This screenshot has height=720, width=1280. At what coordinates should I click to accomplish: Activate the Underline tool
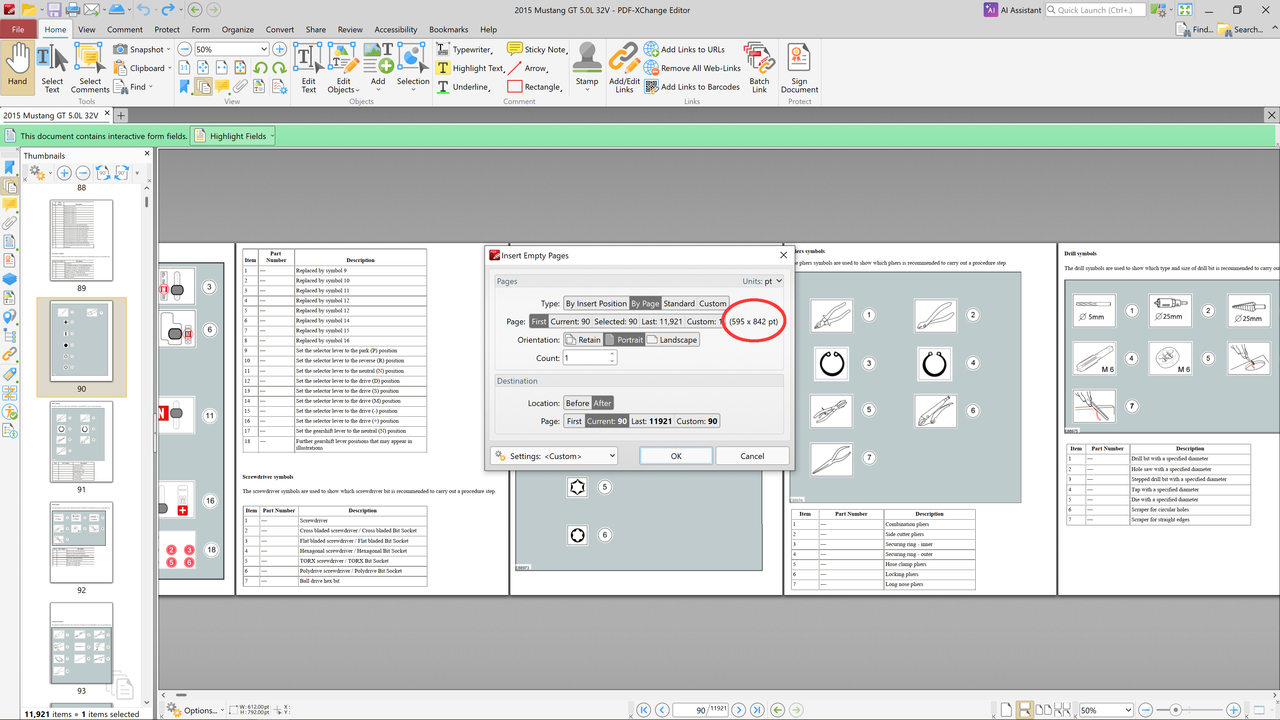click(463, 87)
